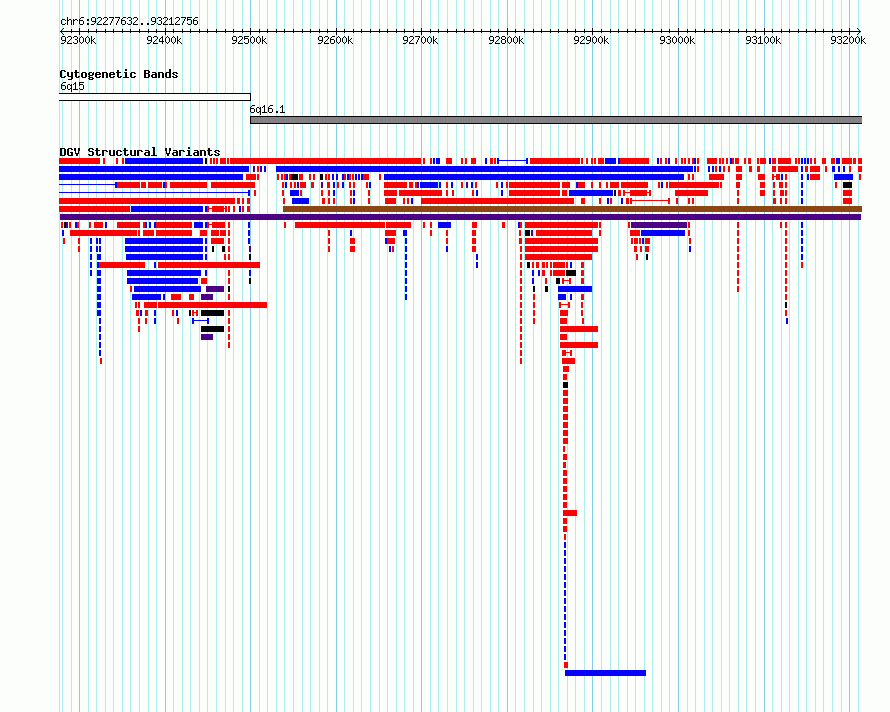Select the long red variant spanning 92600k below the purple bar
890x712 pixels.
coord(340,225)
